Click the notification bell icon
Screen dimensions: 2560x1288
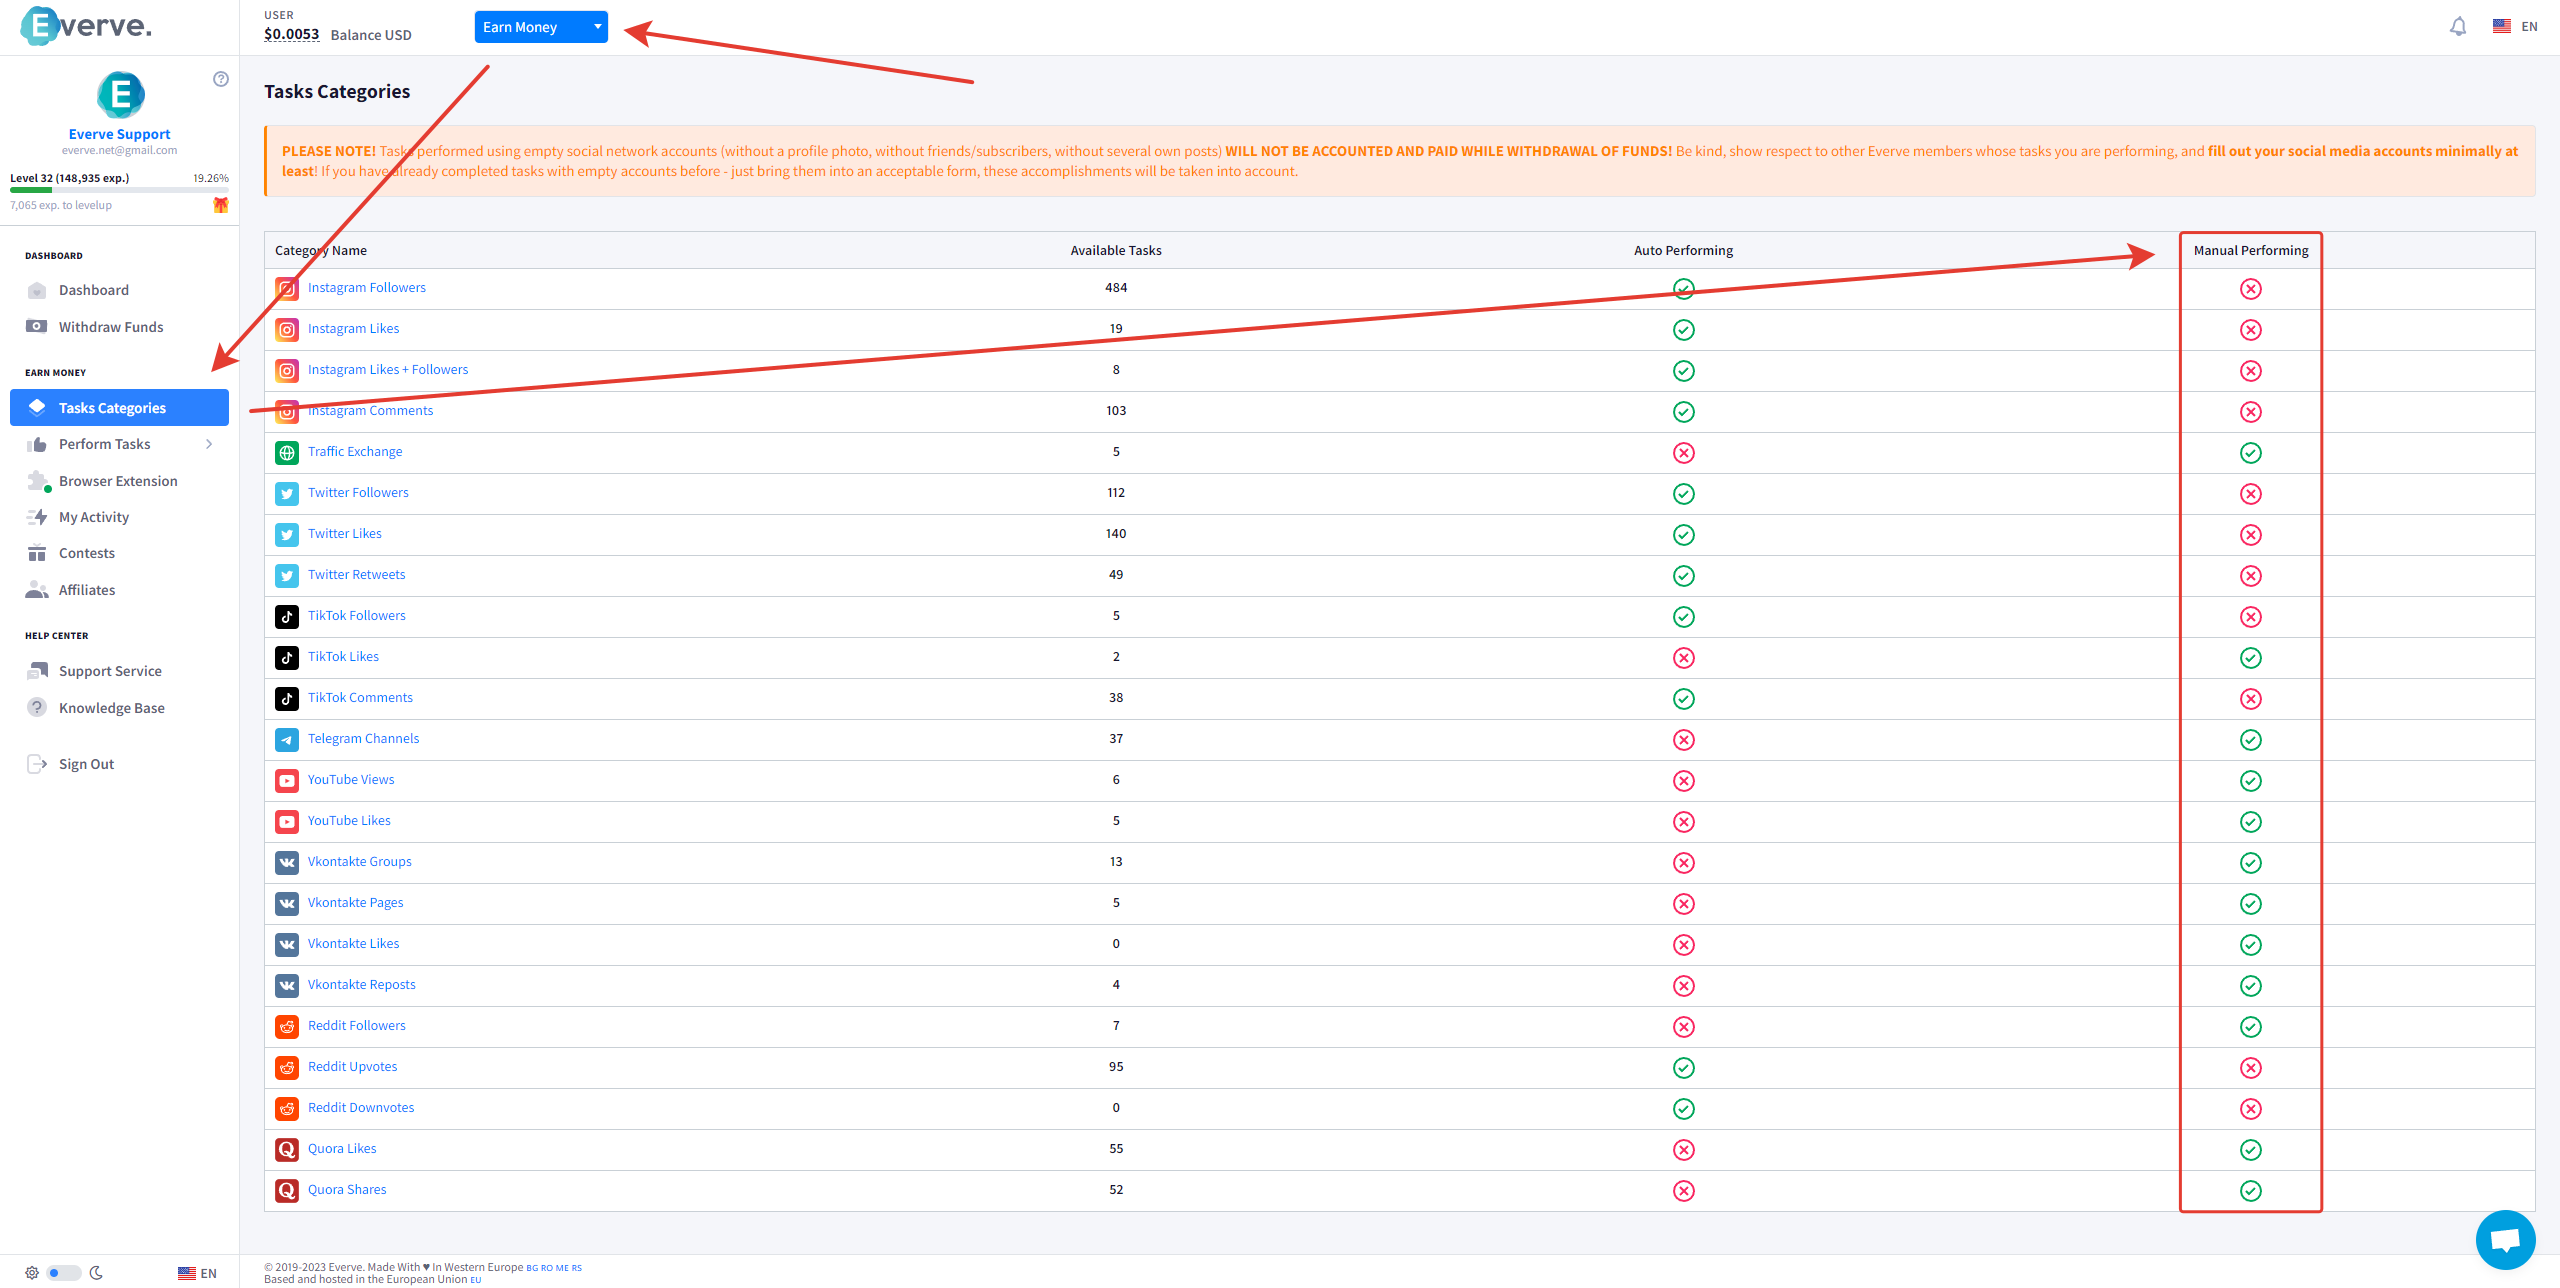click(2457, 27)
